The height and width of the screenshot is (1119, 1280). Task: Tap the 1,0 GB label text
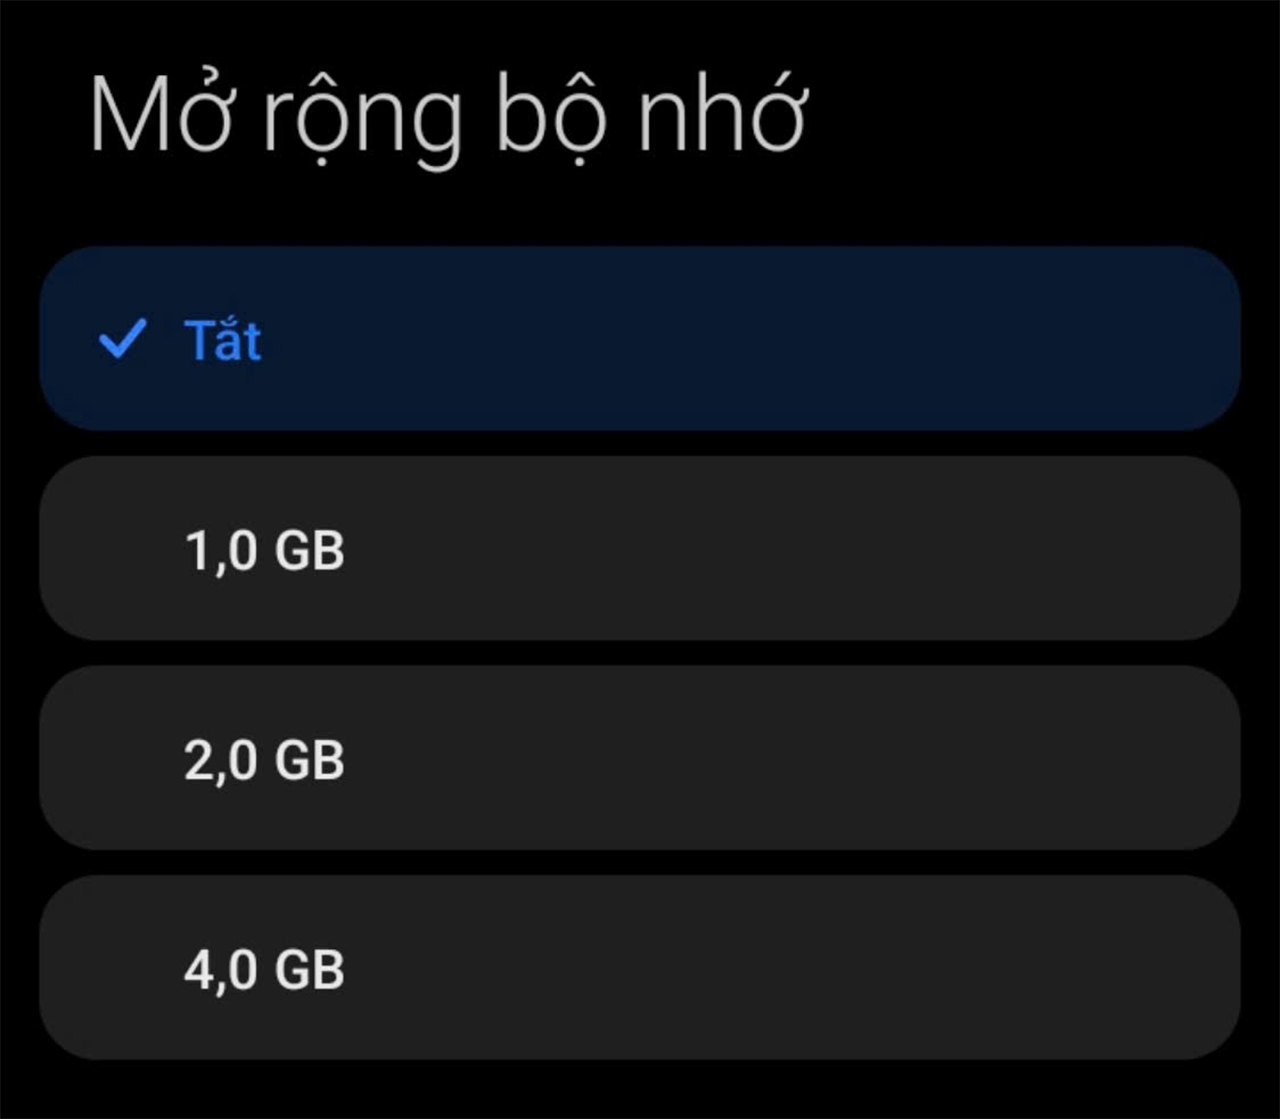pos(266,548)
